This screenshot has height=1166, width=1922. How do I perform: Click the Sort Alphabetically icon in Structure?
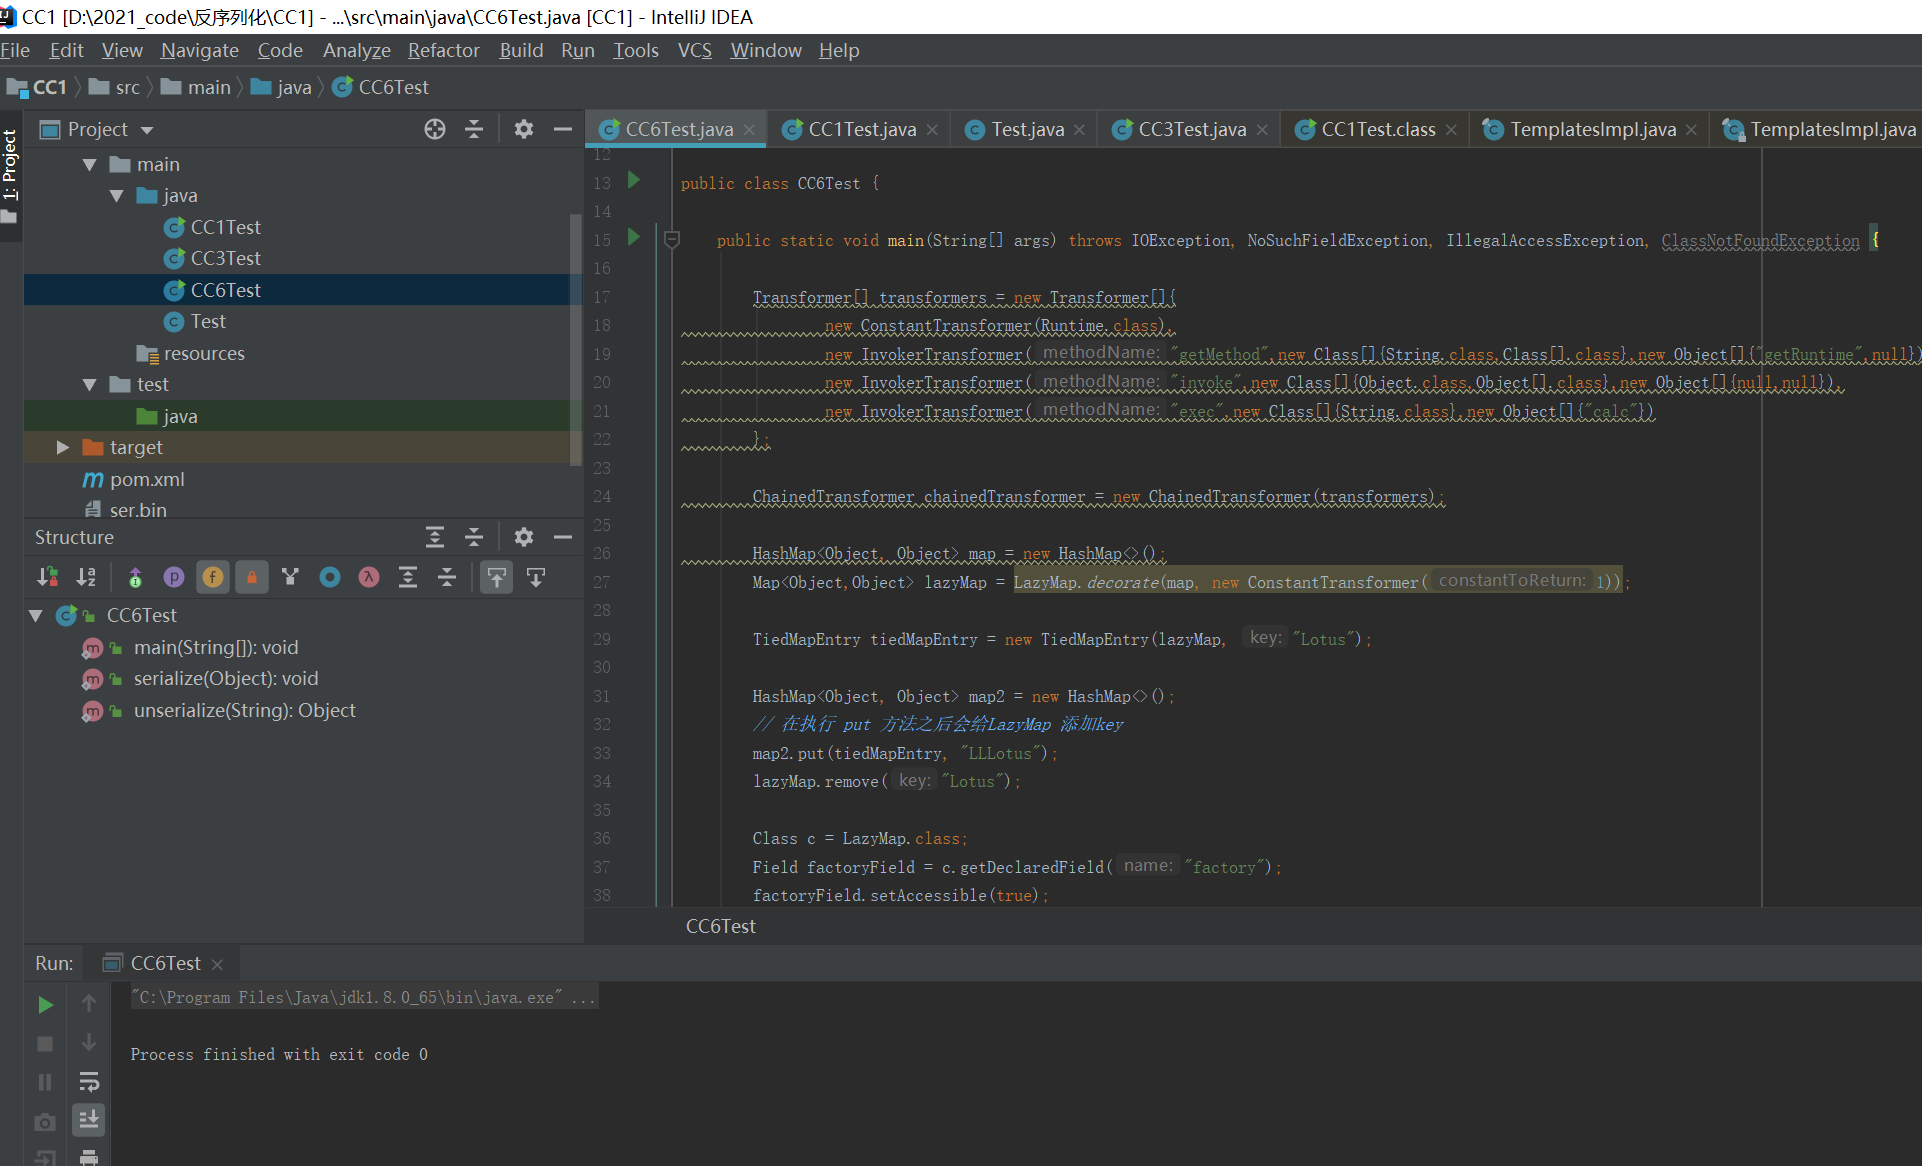click(86, 577)
